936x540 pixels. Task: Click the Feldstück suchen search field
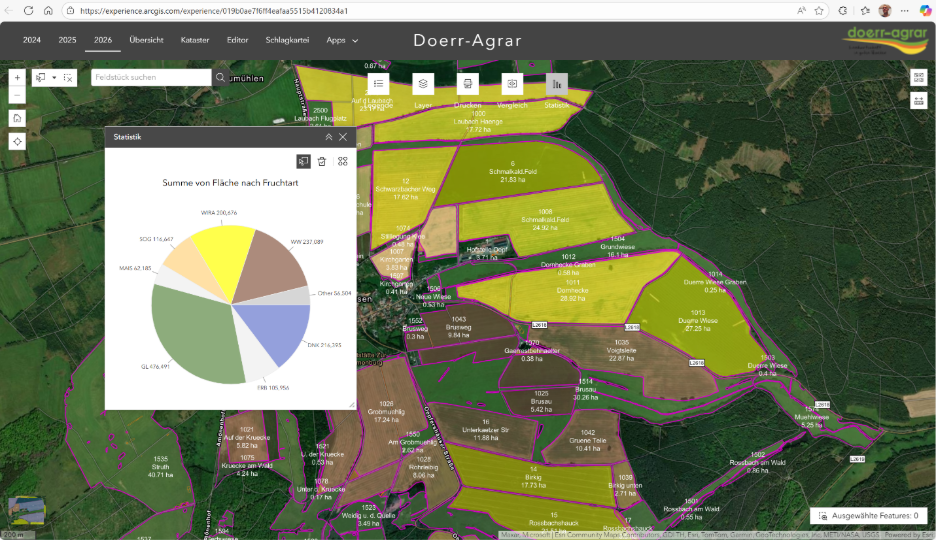(150, 77)
